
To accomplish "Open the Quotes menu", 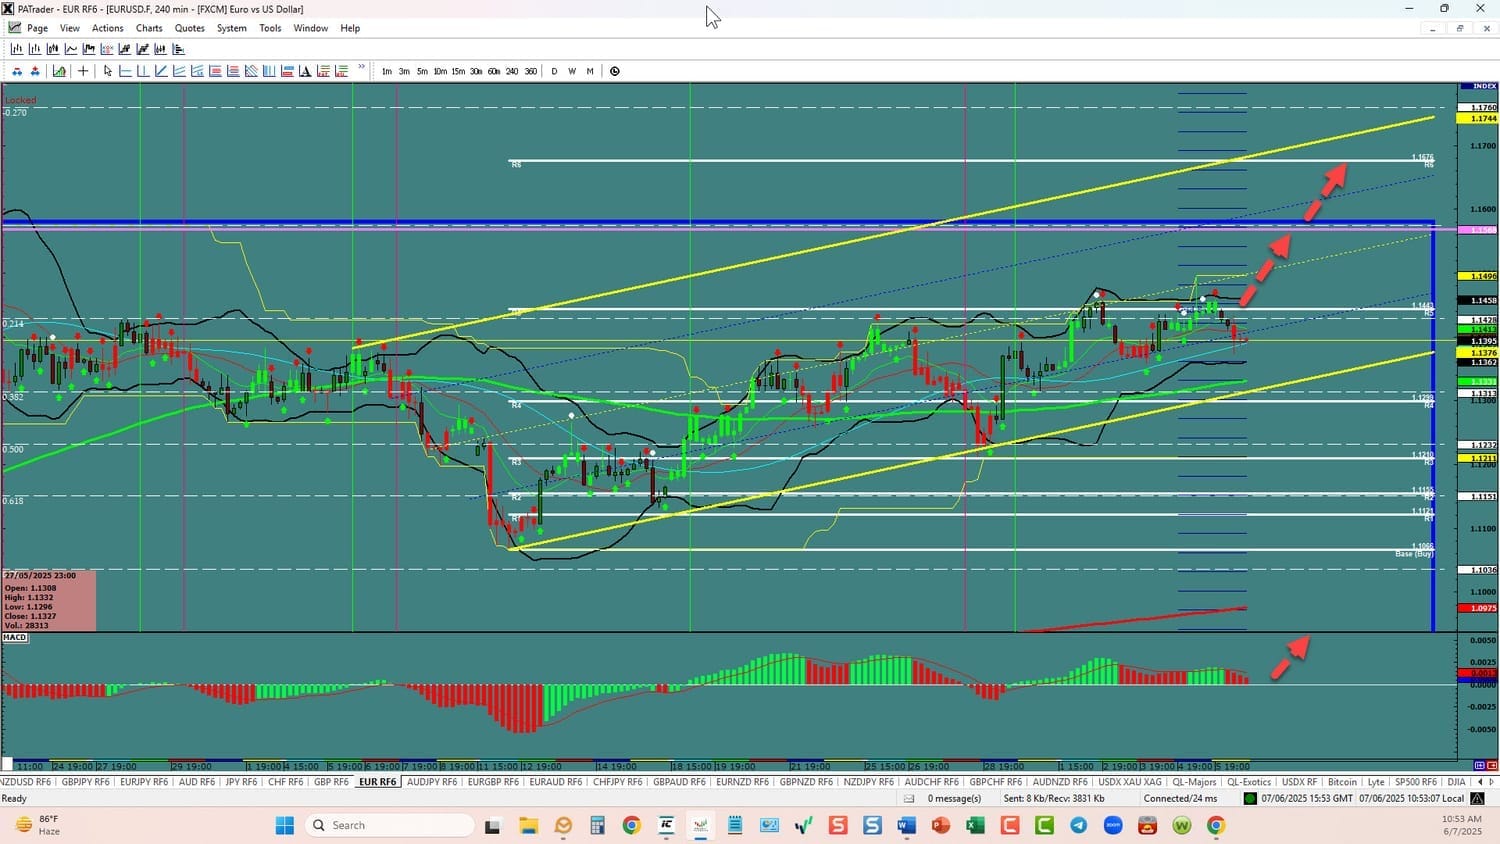I will pos(189,28).
